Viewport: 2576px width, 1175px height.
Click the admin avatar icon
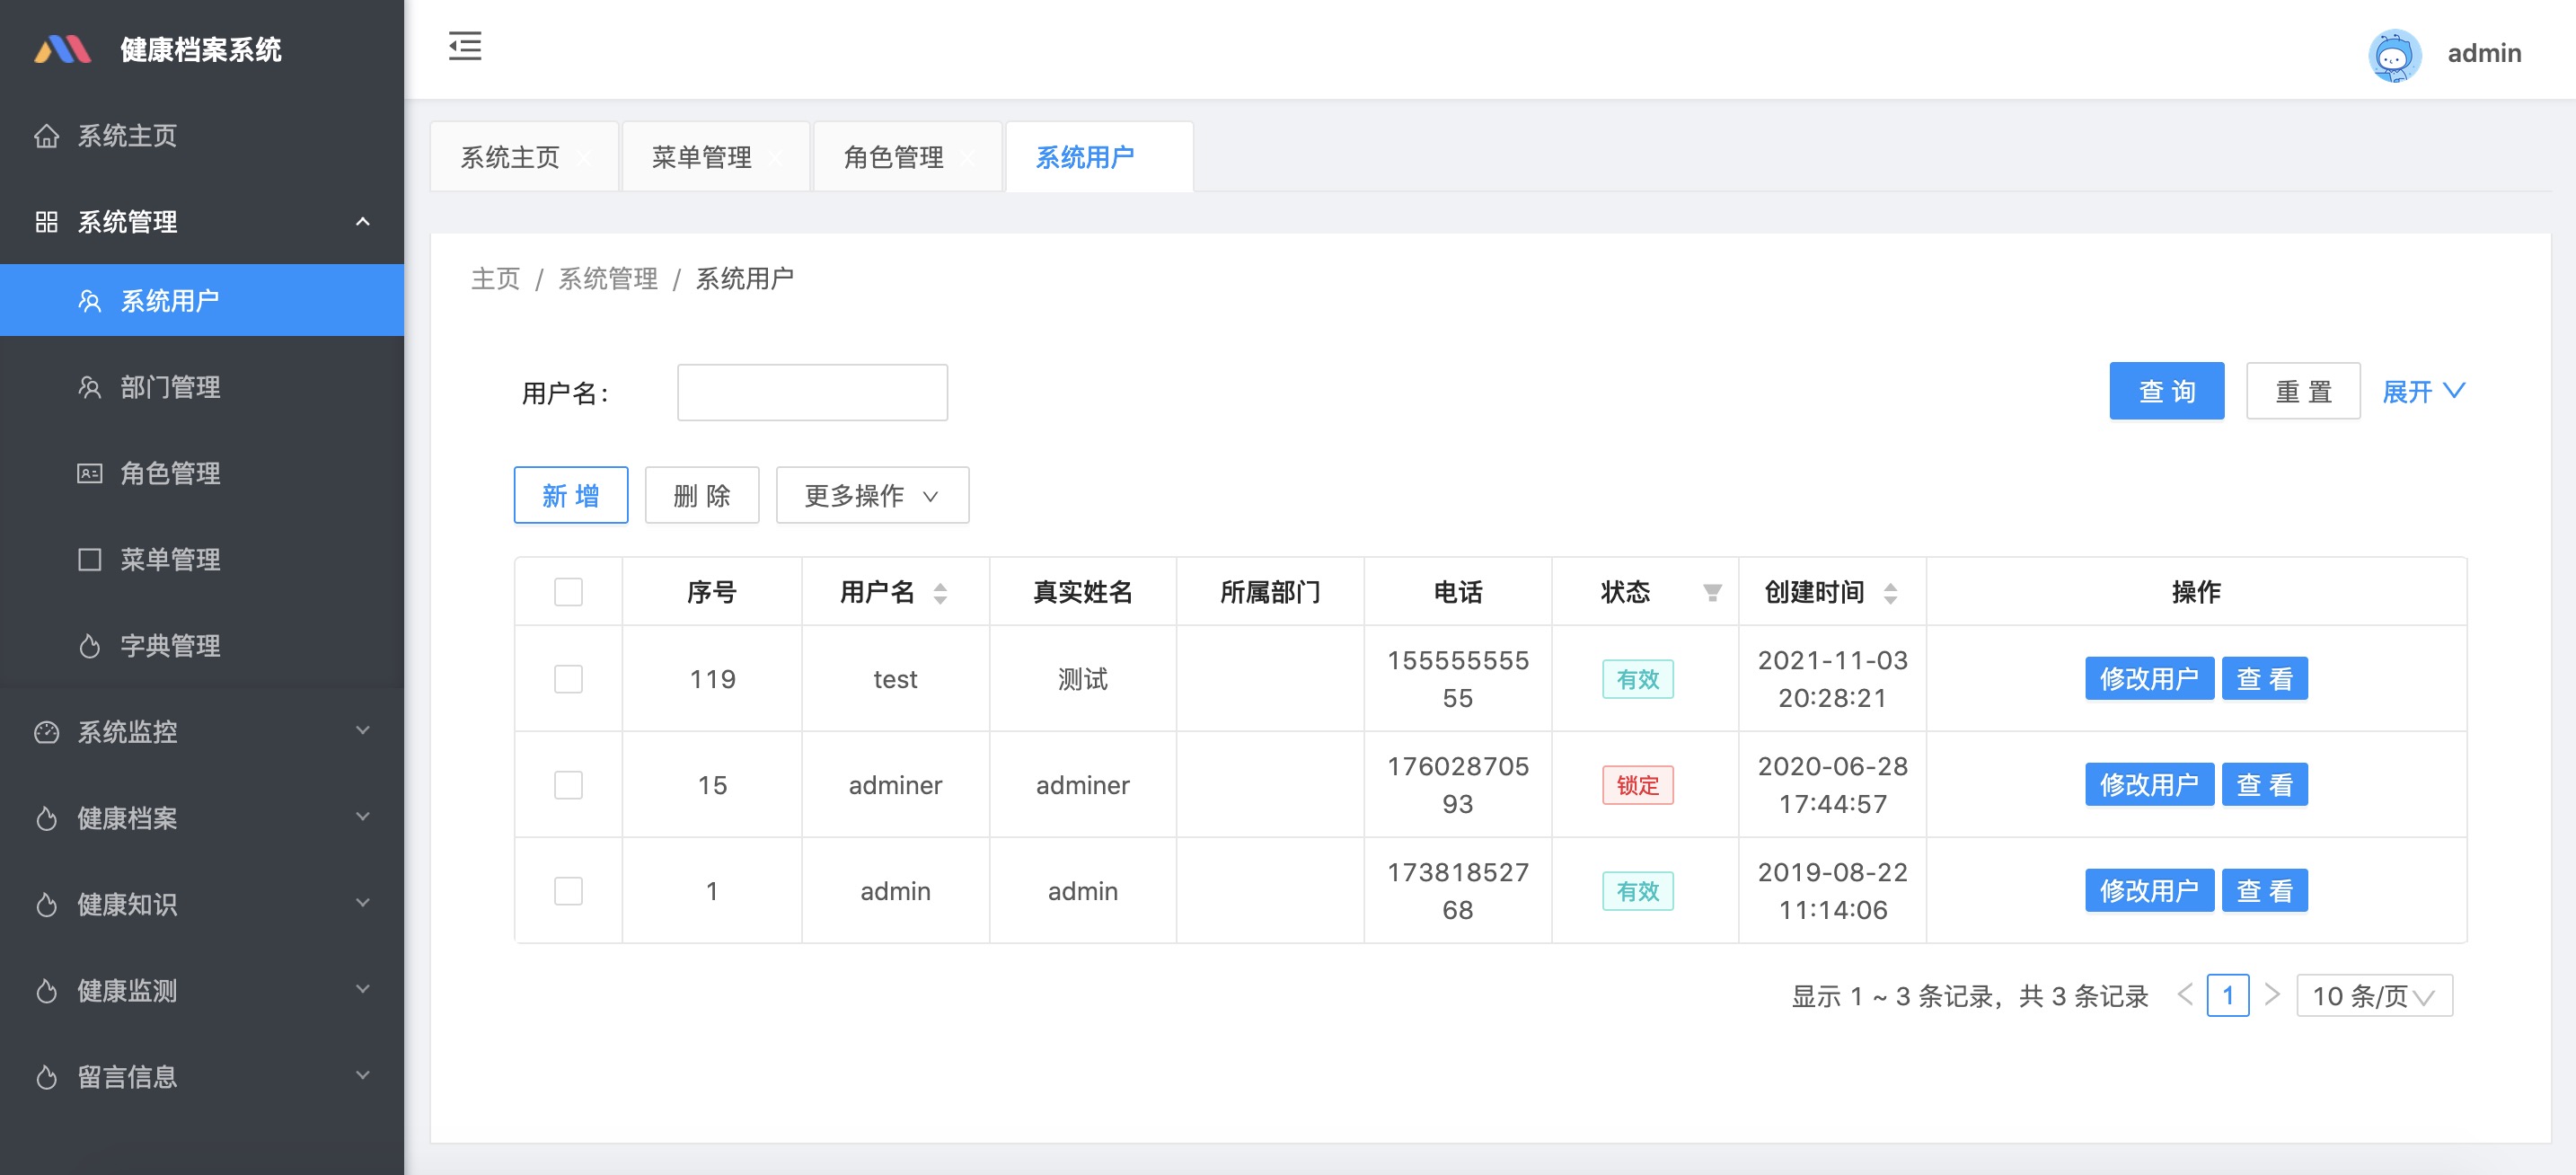(x=2393, y=54)
